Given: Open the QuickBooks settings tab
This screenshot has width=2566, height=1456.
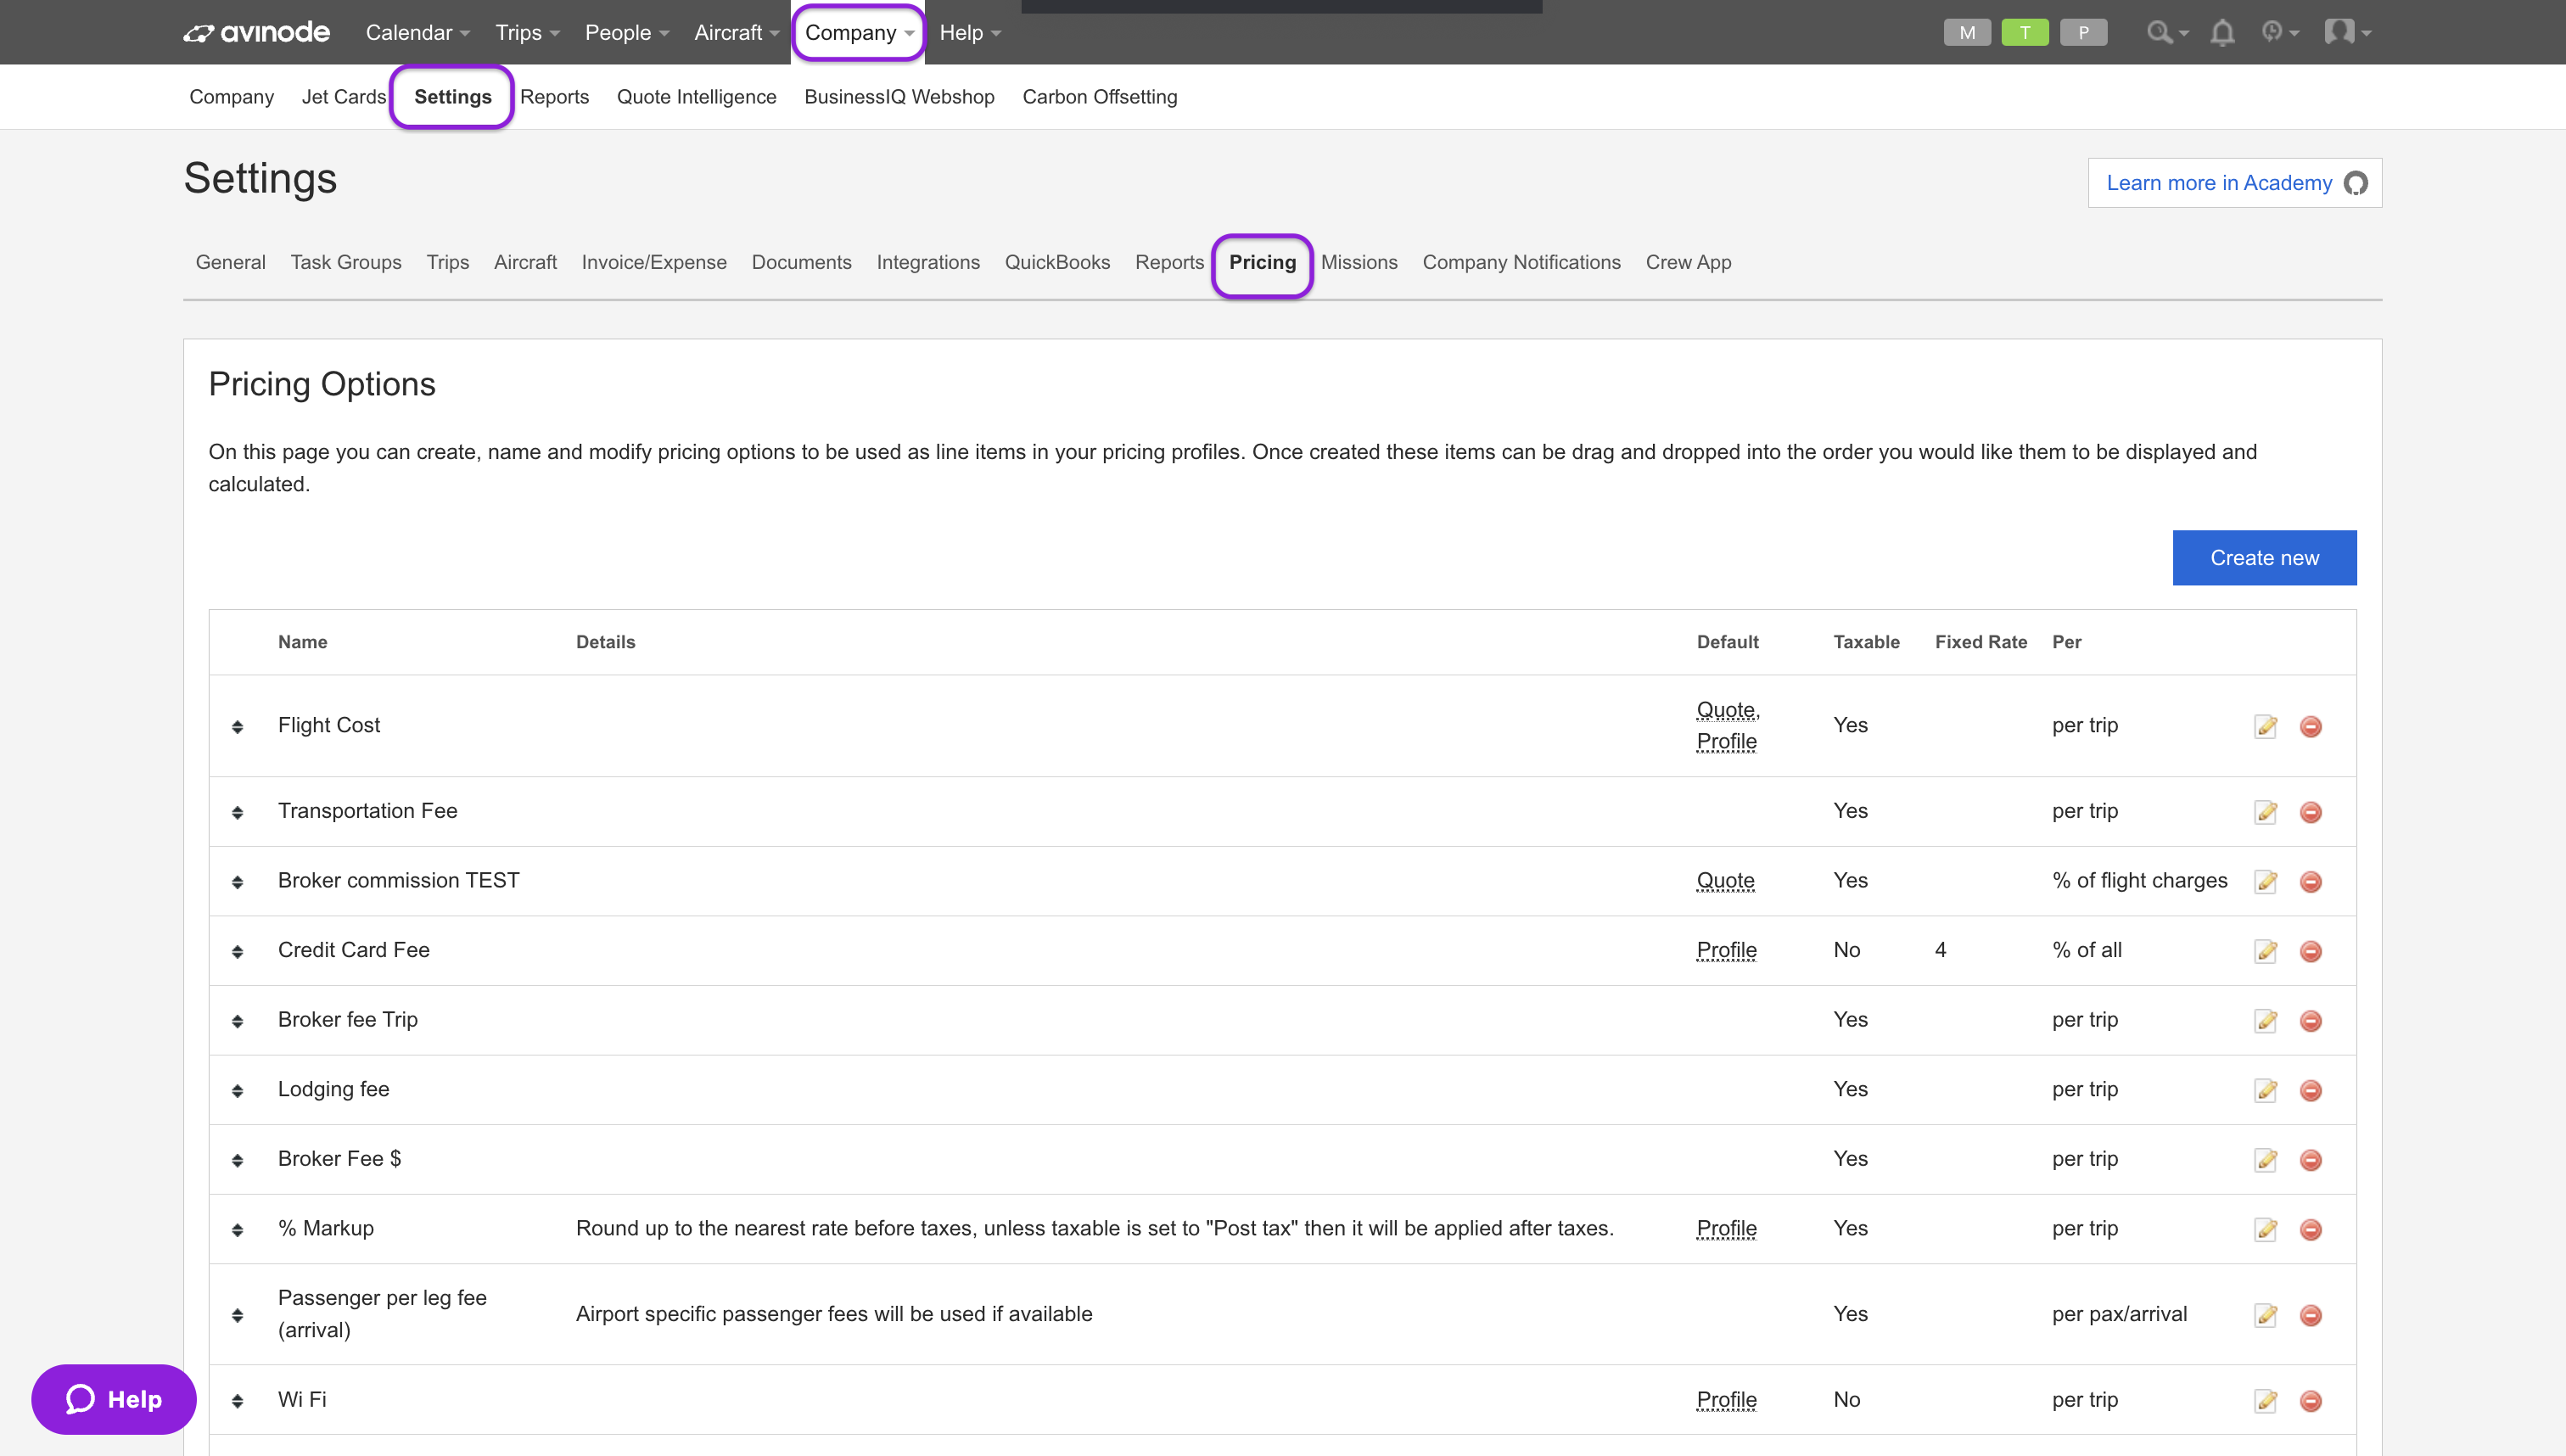Looking at the screenshot, I should (1057, 262).
